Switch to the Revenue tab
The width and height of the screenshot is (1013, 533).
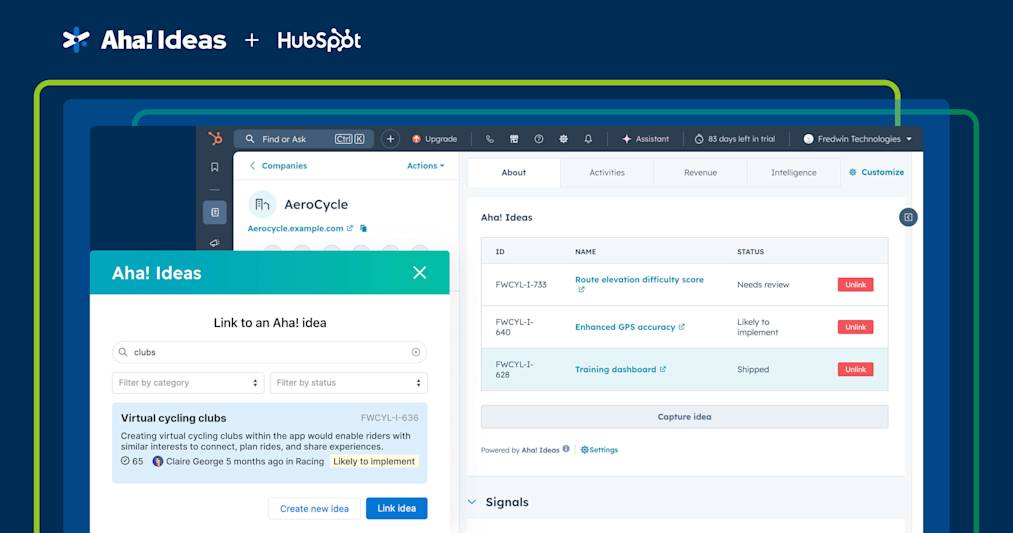700,172
